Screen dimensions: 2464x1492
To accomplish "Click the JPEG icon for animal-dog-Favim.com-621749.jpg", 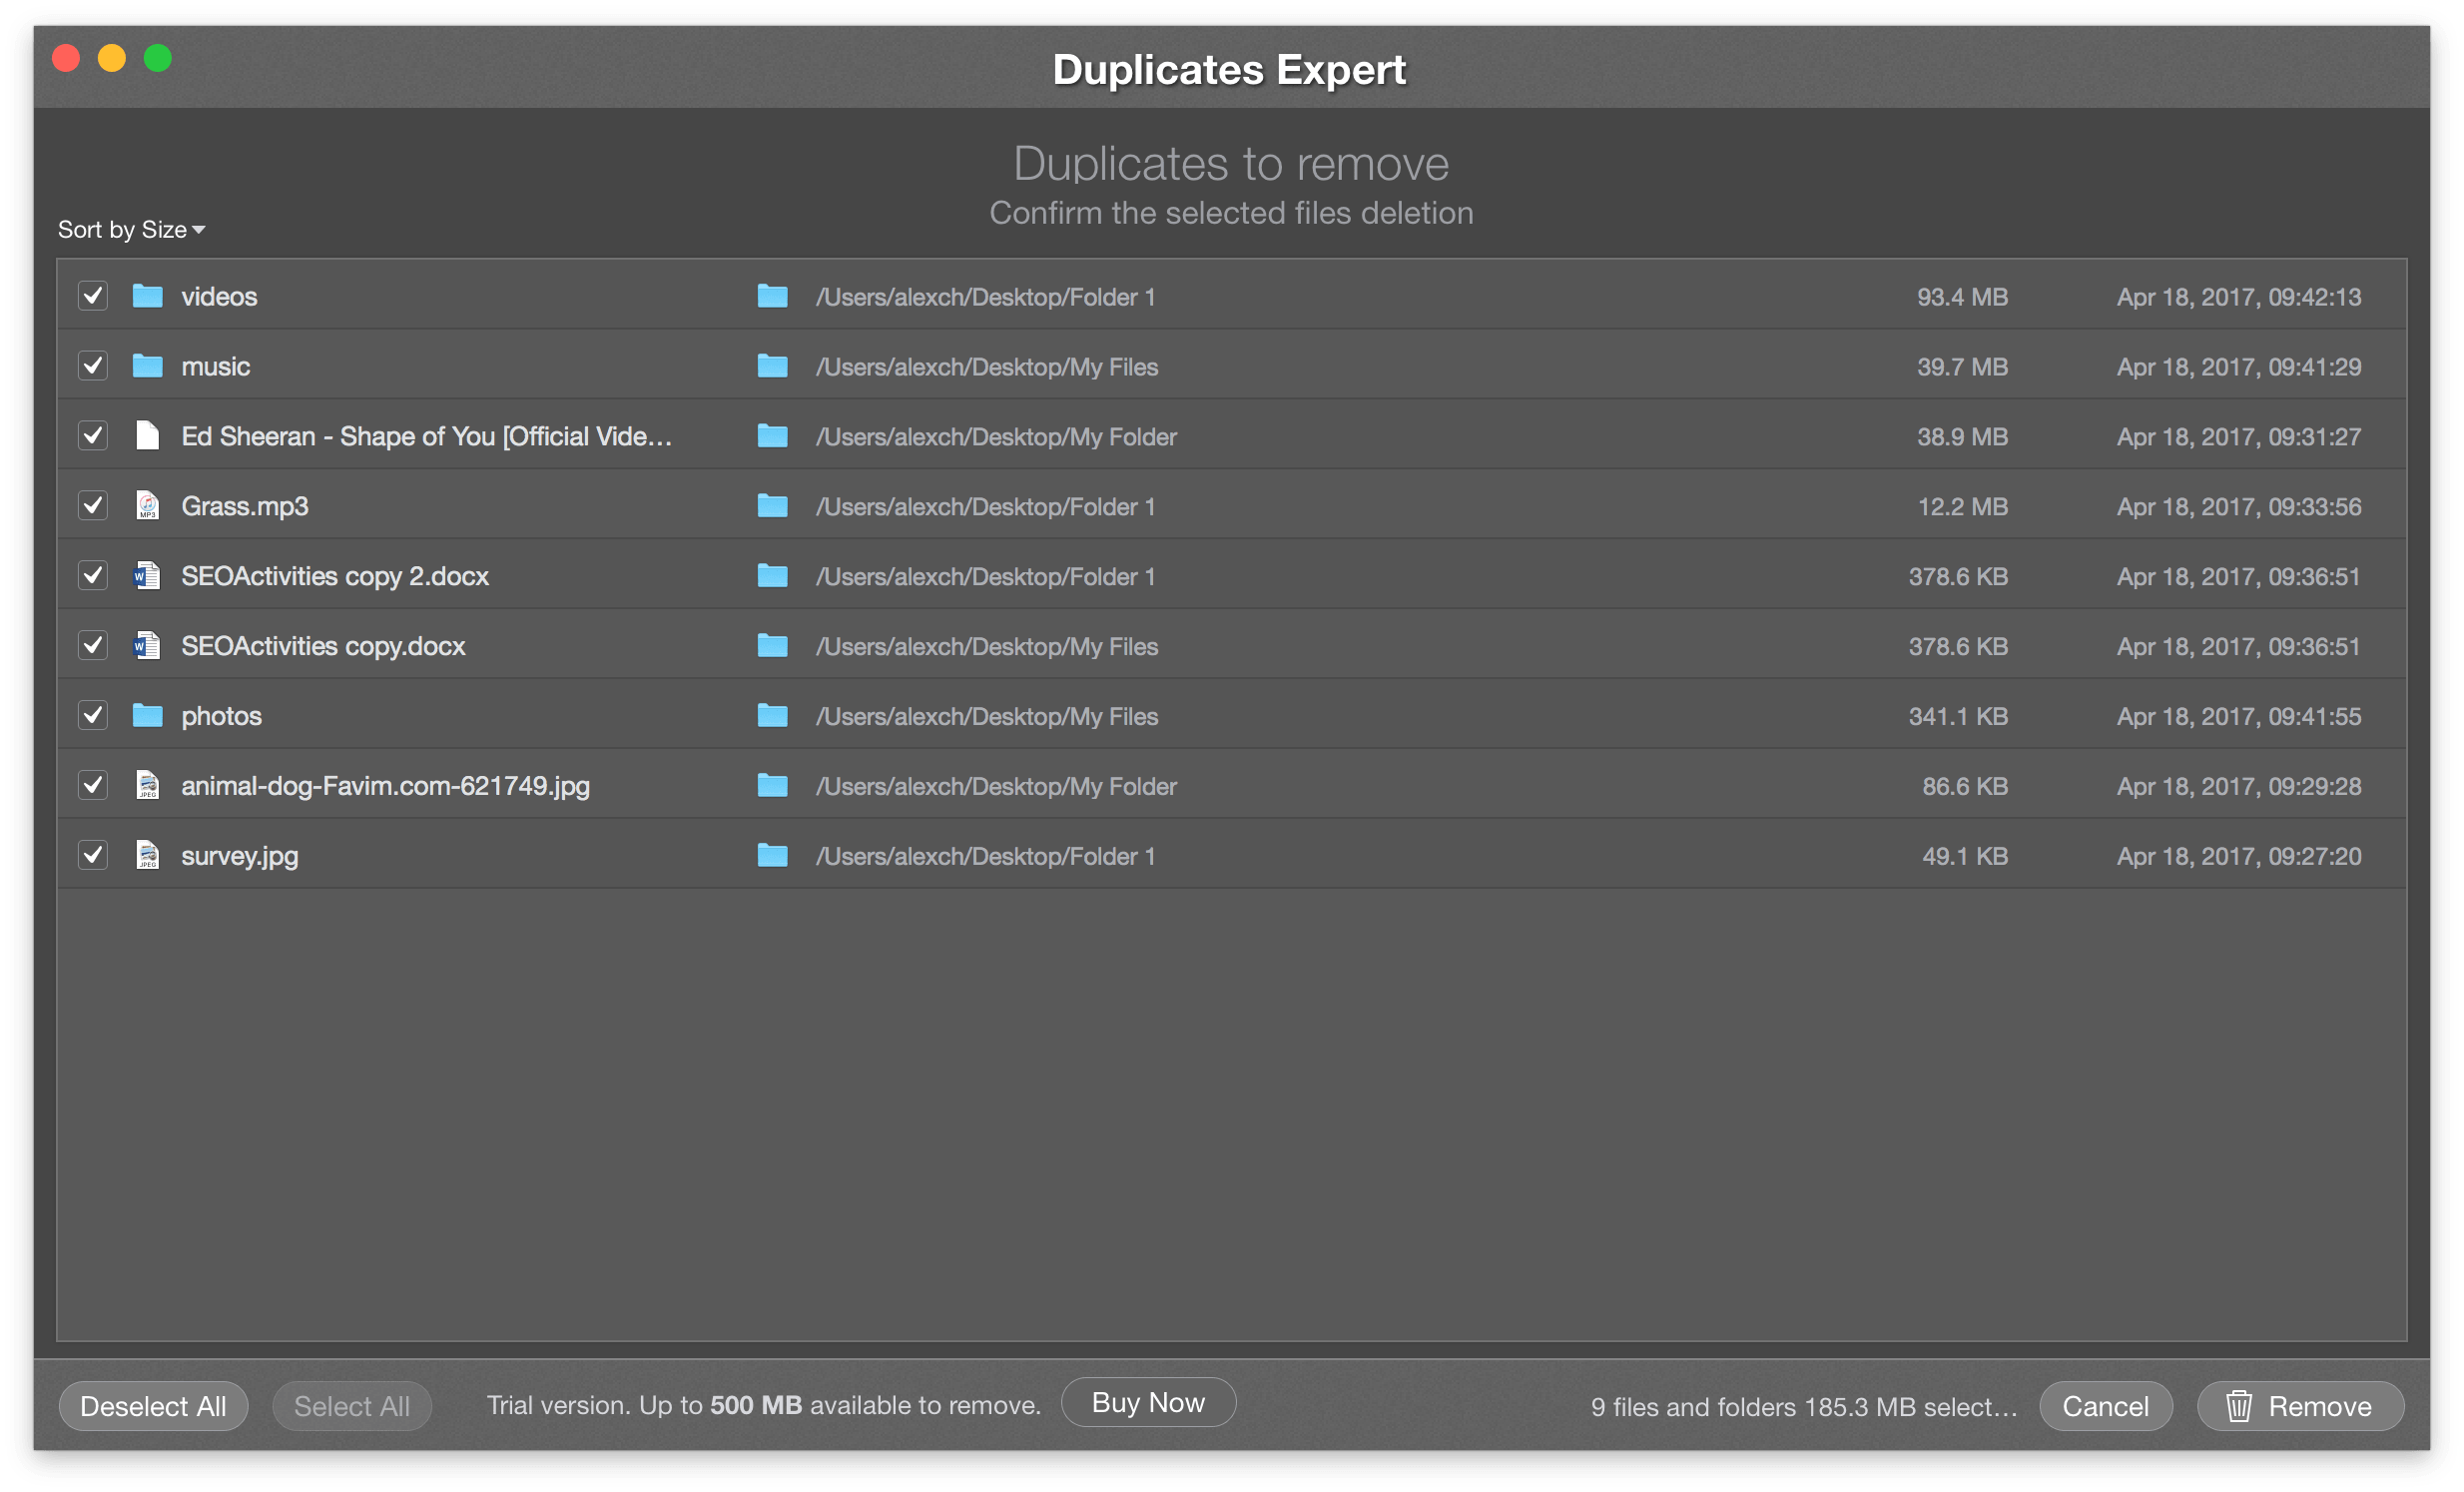I will [148, 786].
